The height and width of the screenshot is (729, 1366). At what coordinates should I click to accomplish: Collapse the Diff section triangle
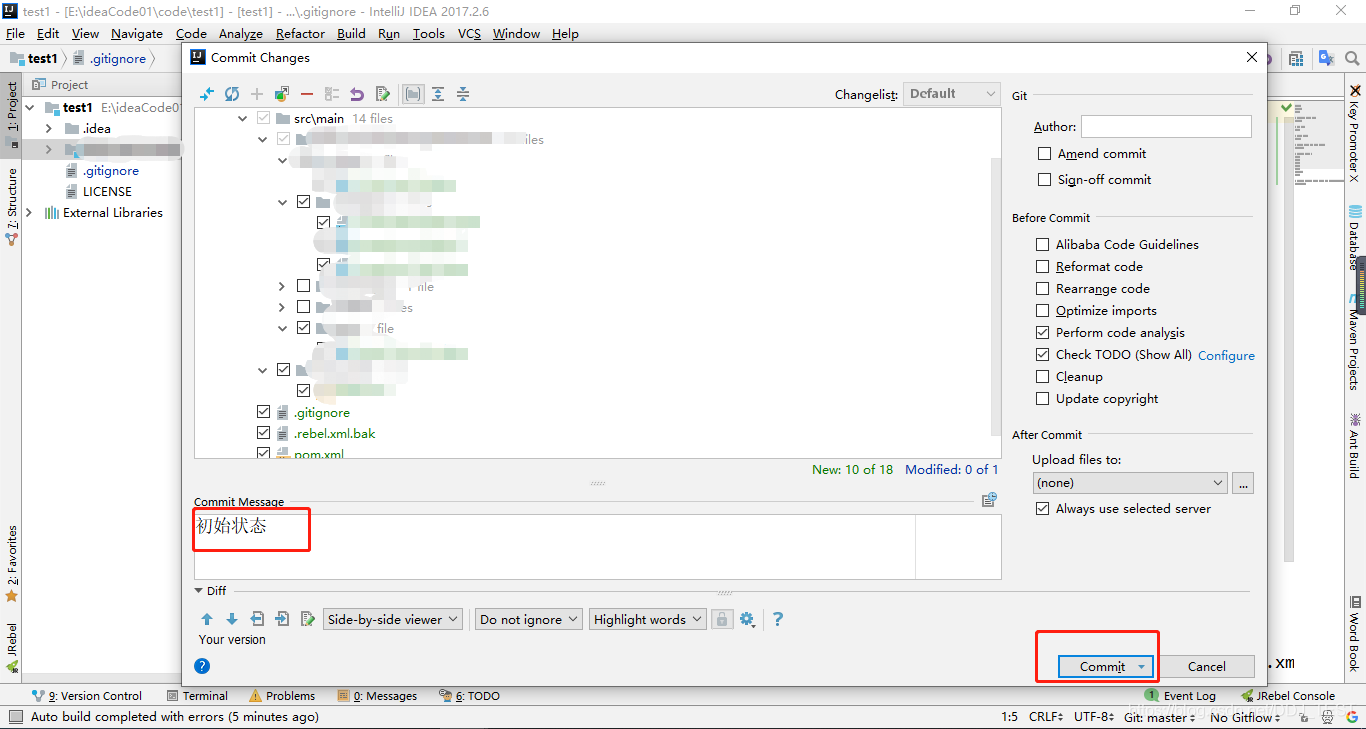pos(198,591)
